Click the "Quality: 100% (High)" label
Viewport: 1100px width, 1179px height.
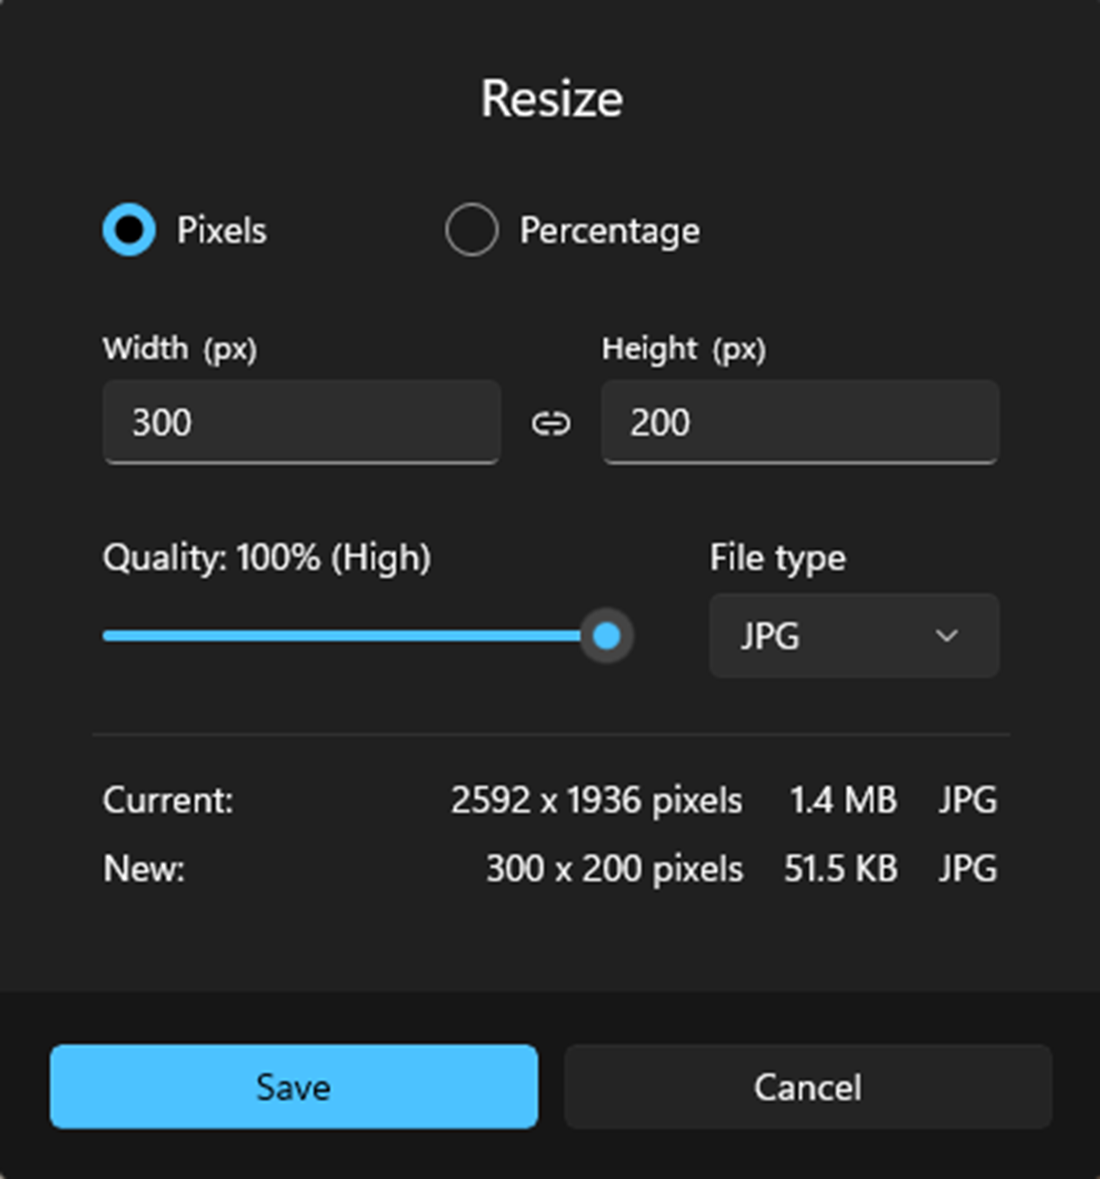pos(267,558)
